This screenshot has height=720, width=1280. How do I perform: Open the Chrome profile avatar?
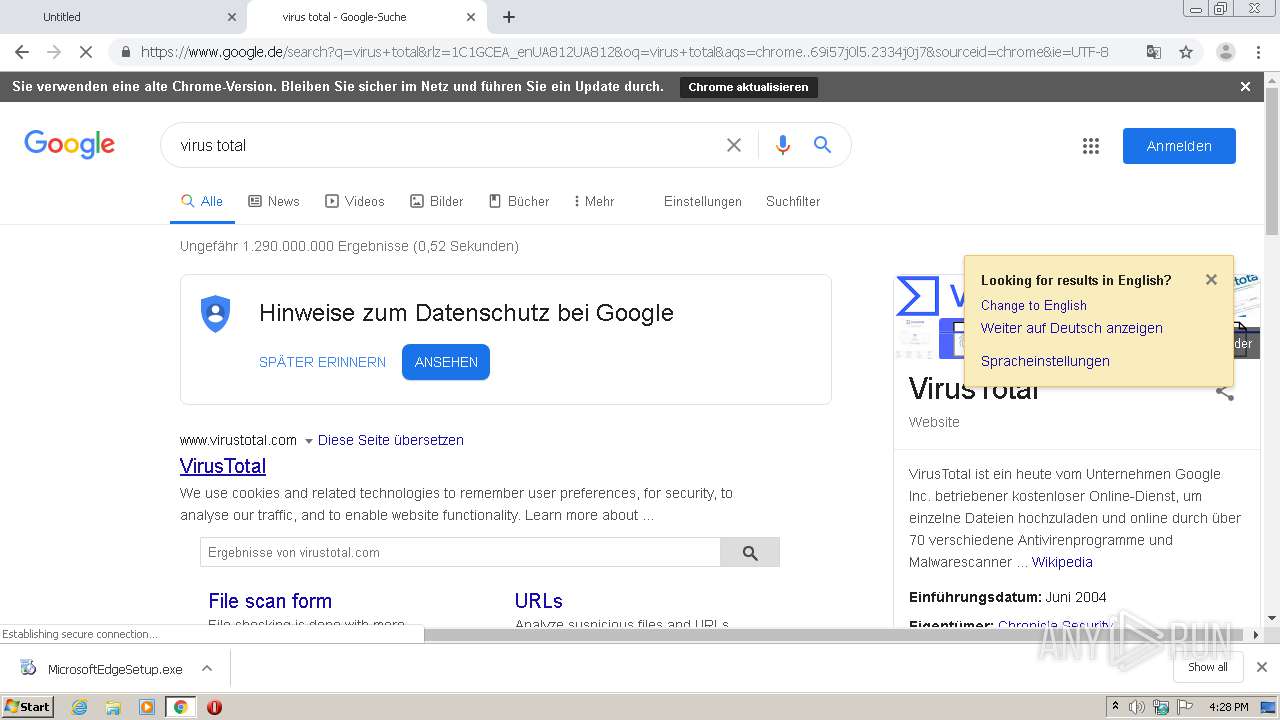coord(1225,52)
